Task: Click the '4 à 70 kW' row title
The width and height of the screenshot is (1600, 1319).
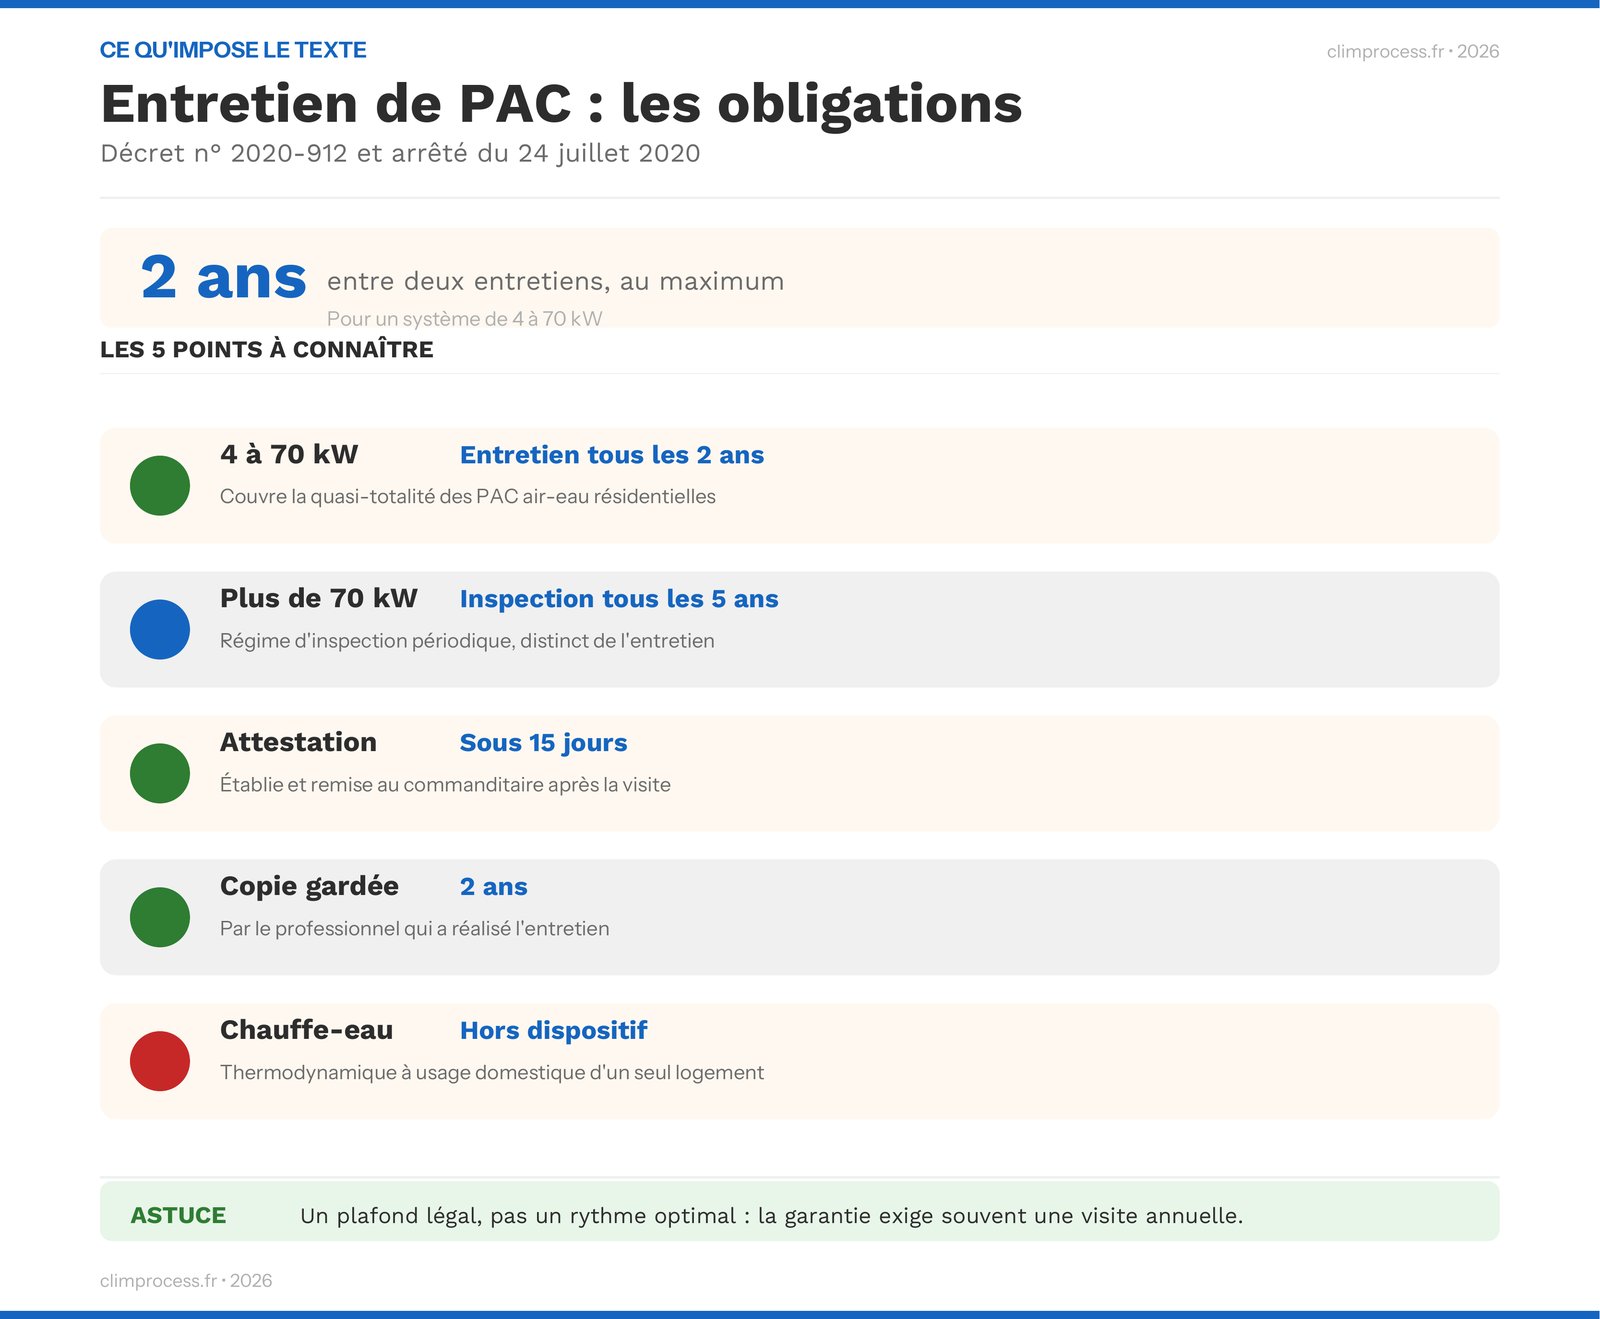Action: [289, 454]
